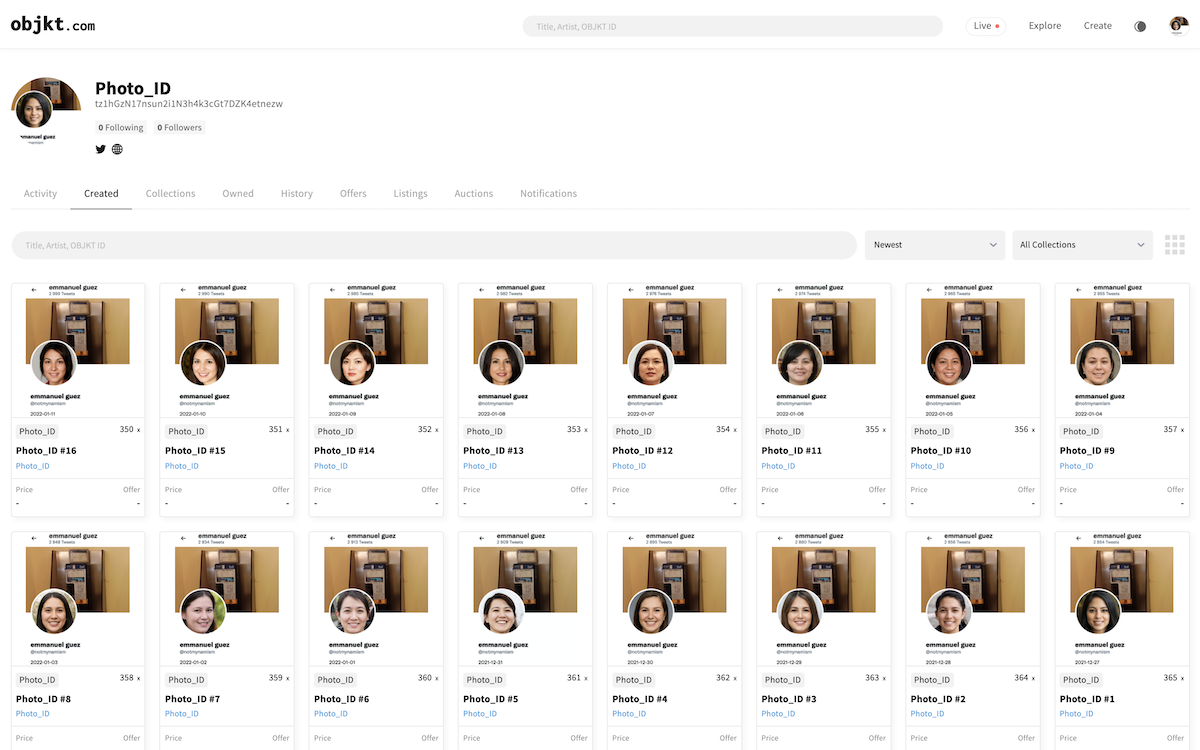1200x750 pixels.
Task: Switch to the Activity tab
Action: tap(41, 194)
